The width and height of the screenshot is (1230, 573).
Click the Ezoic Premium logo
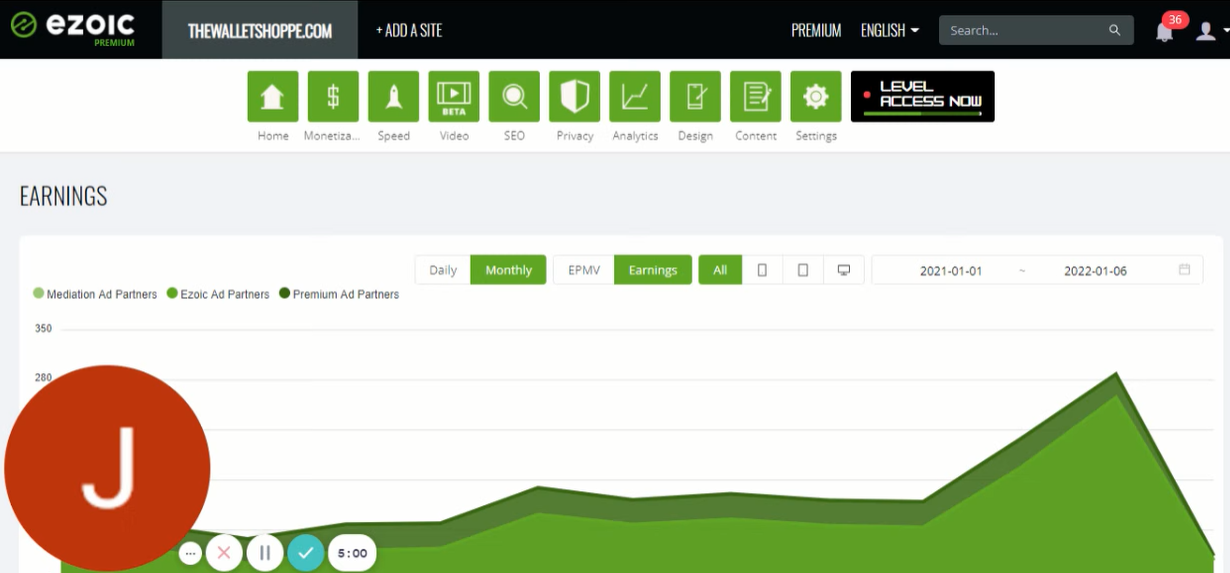coord(73,28)
